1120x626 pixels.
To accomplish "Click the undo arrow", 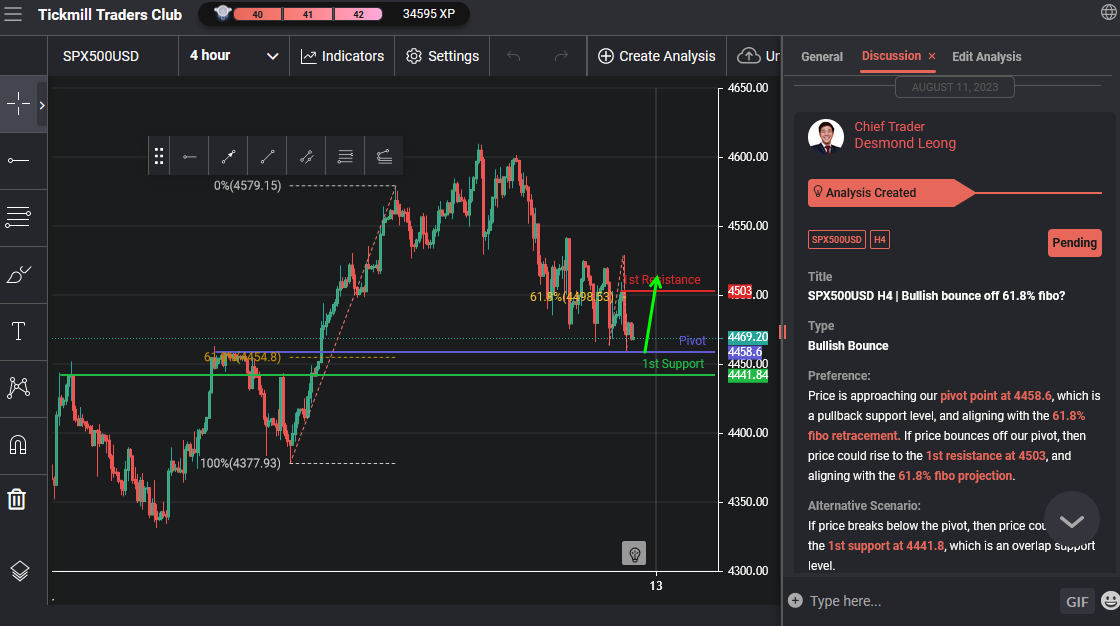I will click(x=514, y=56).
